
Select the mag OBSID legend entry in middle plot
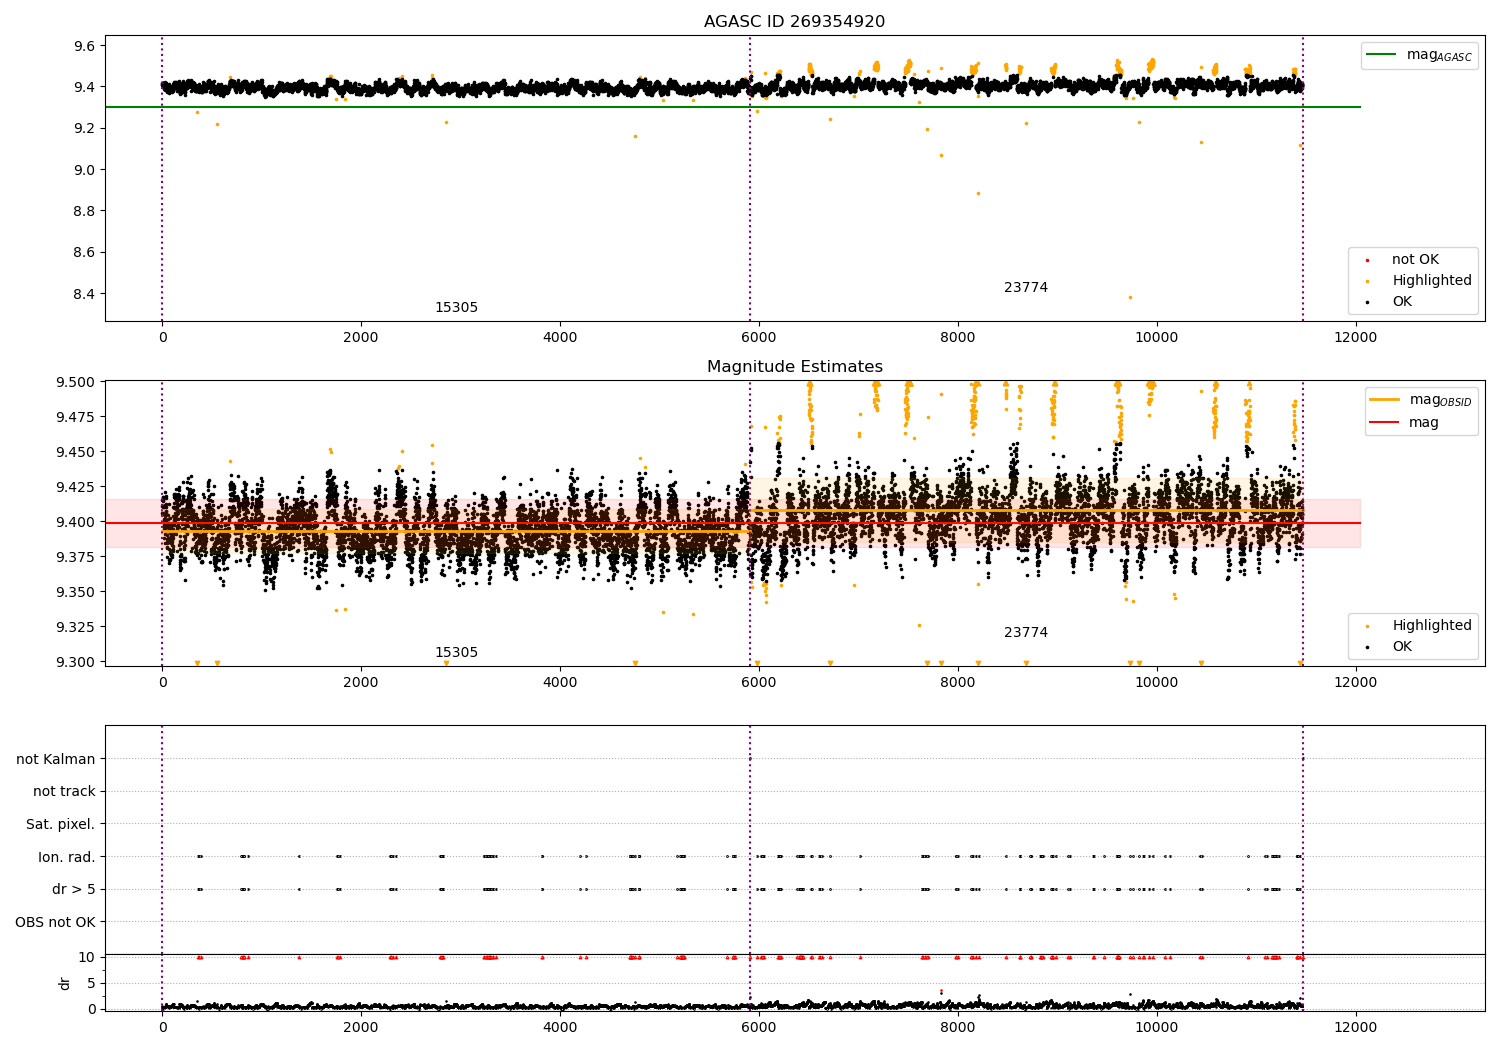tap(1421, 400)
